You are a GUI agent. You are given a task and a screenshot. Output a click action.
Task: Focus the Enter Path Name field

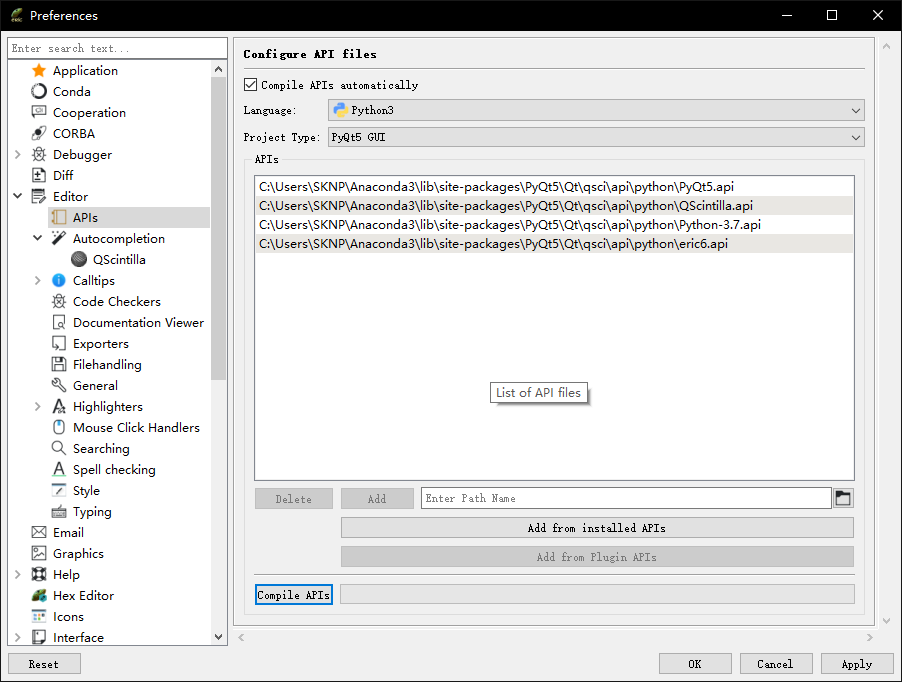(x=626, y=498)
